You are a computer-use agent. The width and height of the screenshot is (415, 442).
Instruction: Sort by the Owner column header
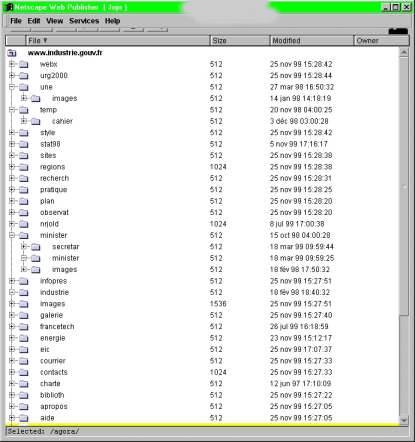pos(381,41)
